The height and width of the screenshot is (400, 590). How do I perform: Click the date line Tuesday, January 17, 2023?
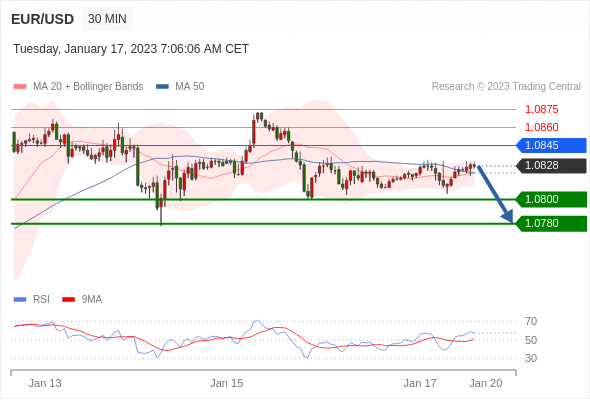(x=131, y=49)
